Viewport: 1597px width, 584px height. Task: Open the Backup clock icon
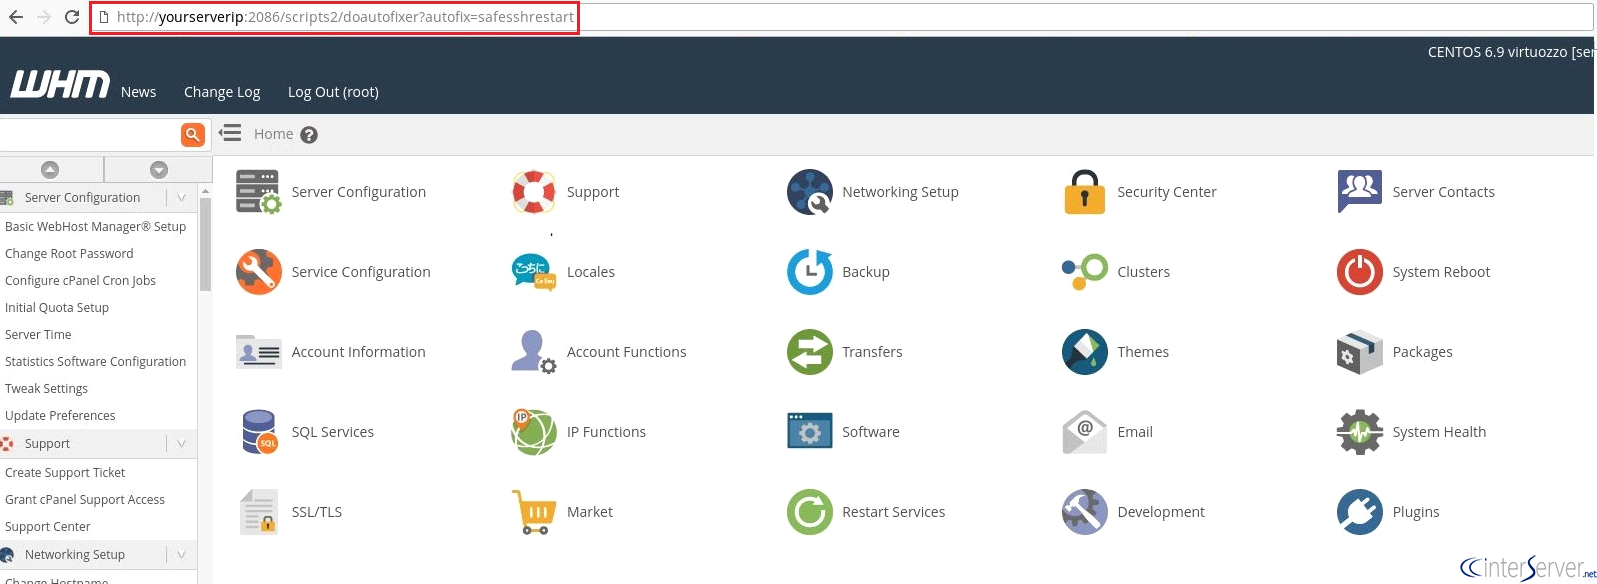(x=809, y=272)
